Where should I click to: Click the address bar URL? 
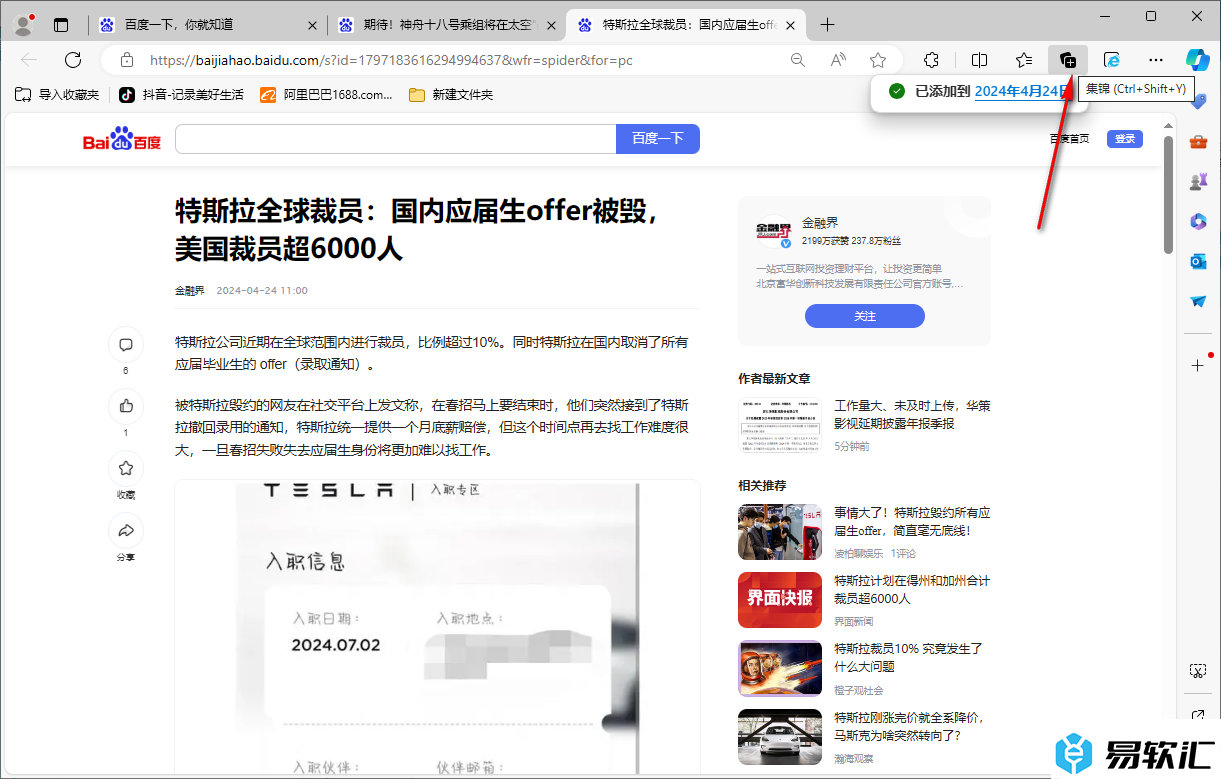coord(391,60)
